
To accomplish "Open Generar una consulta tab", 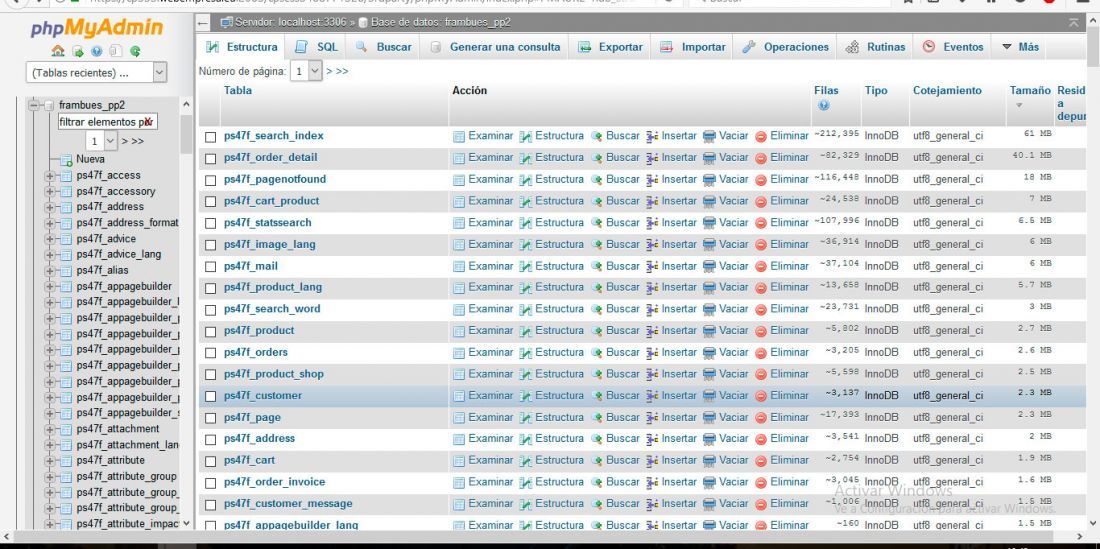I will [495, 47].
